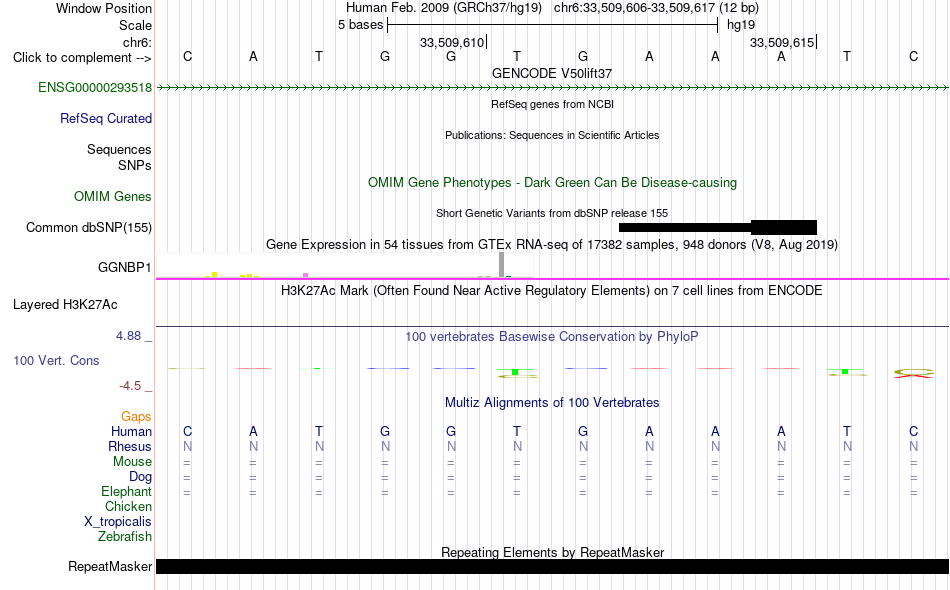The height and width of the screenshot is (590, 950).
Task: Click the tall grey bar in GGNBP1 expression chart
Action: point(501,265)
